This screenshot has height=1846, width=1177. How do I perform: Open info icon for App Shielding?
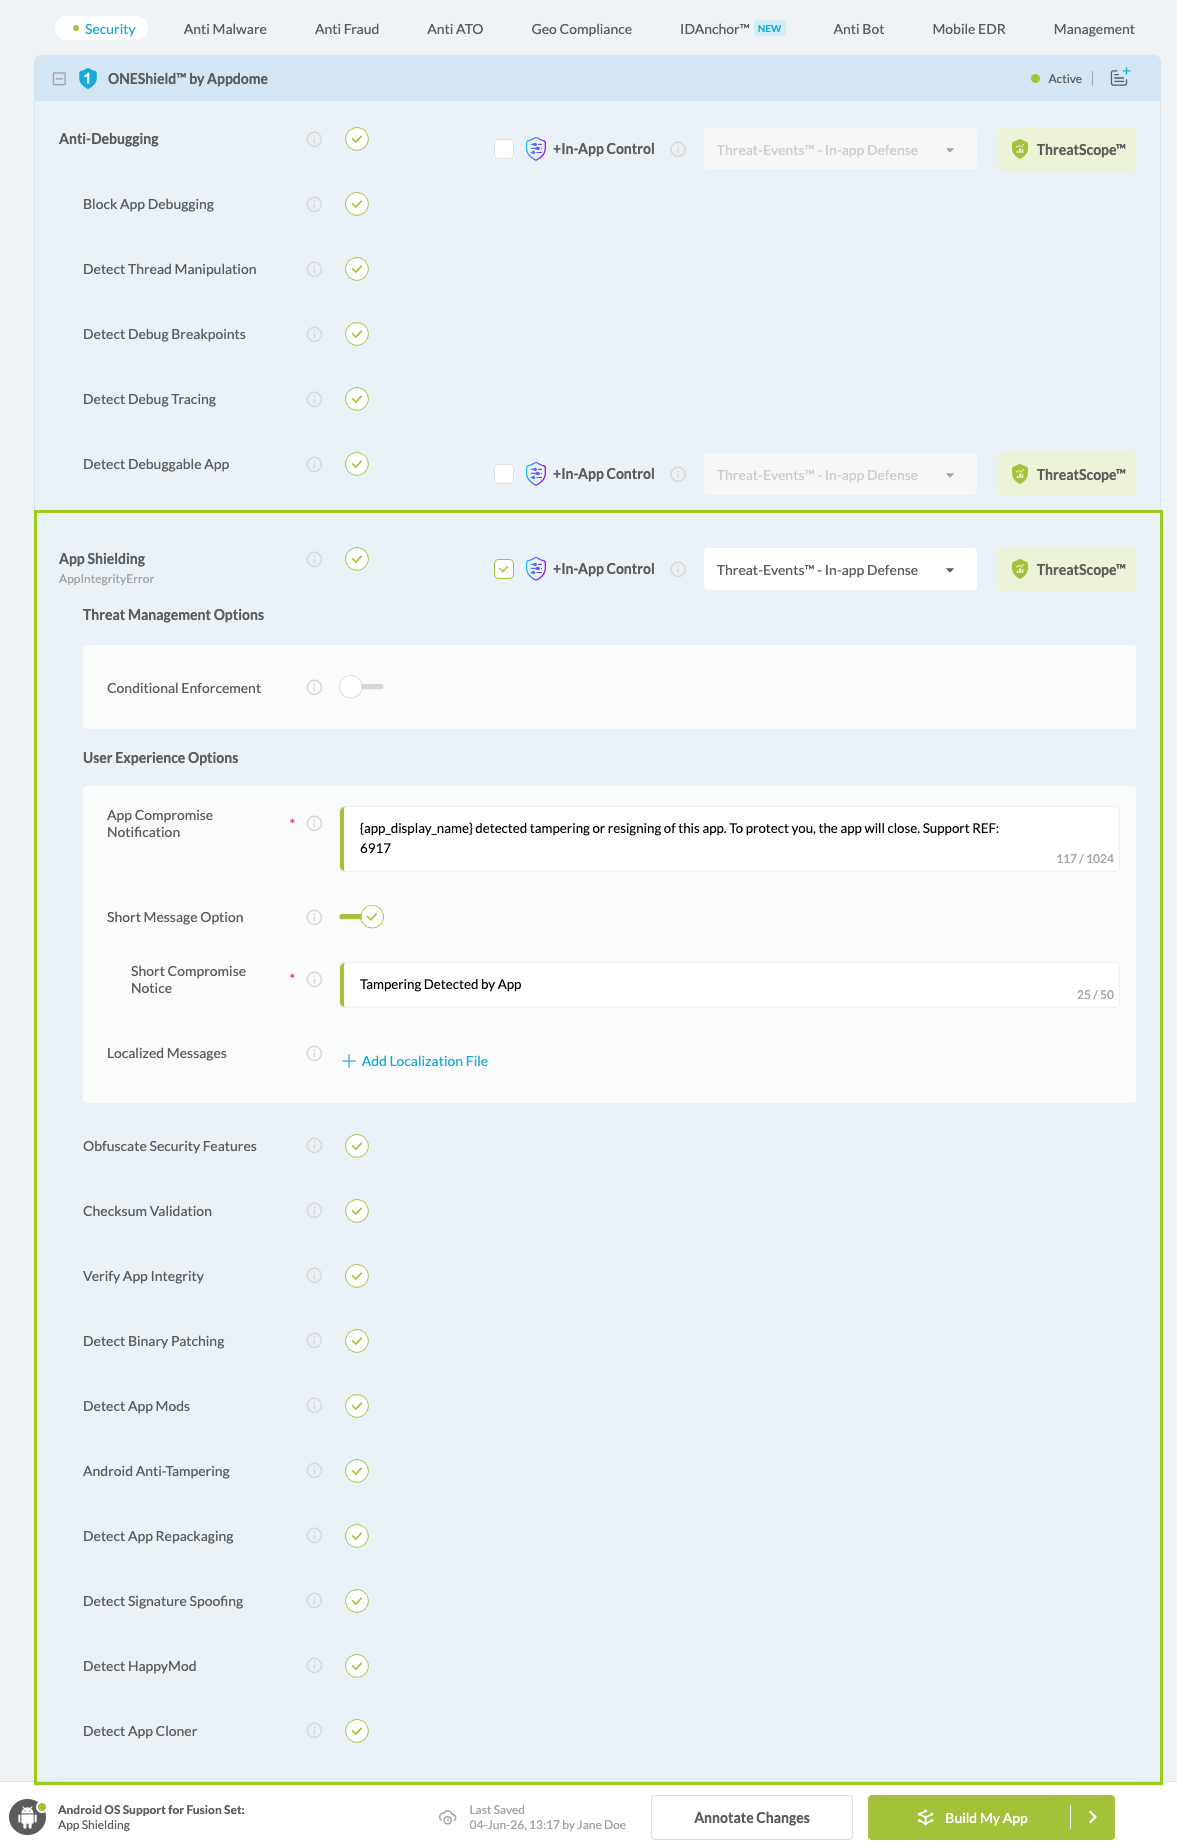click(314, 559)
